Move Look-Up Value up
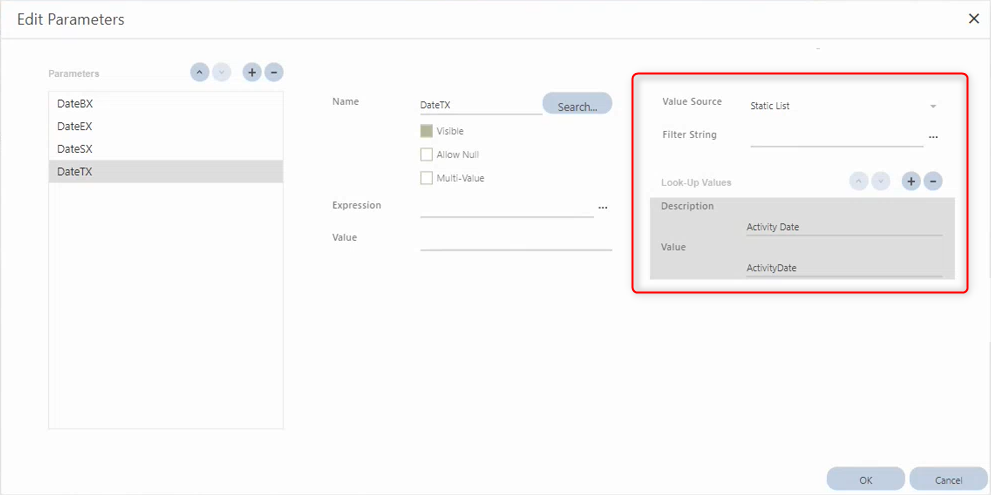 pyautogui.click(x=858, y=182)
